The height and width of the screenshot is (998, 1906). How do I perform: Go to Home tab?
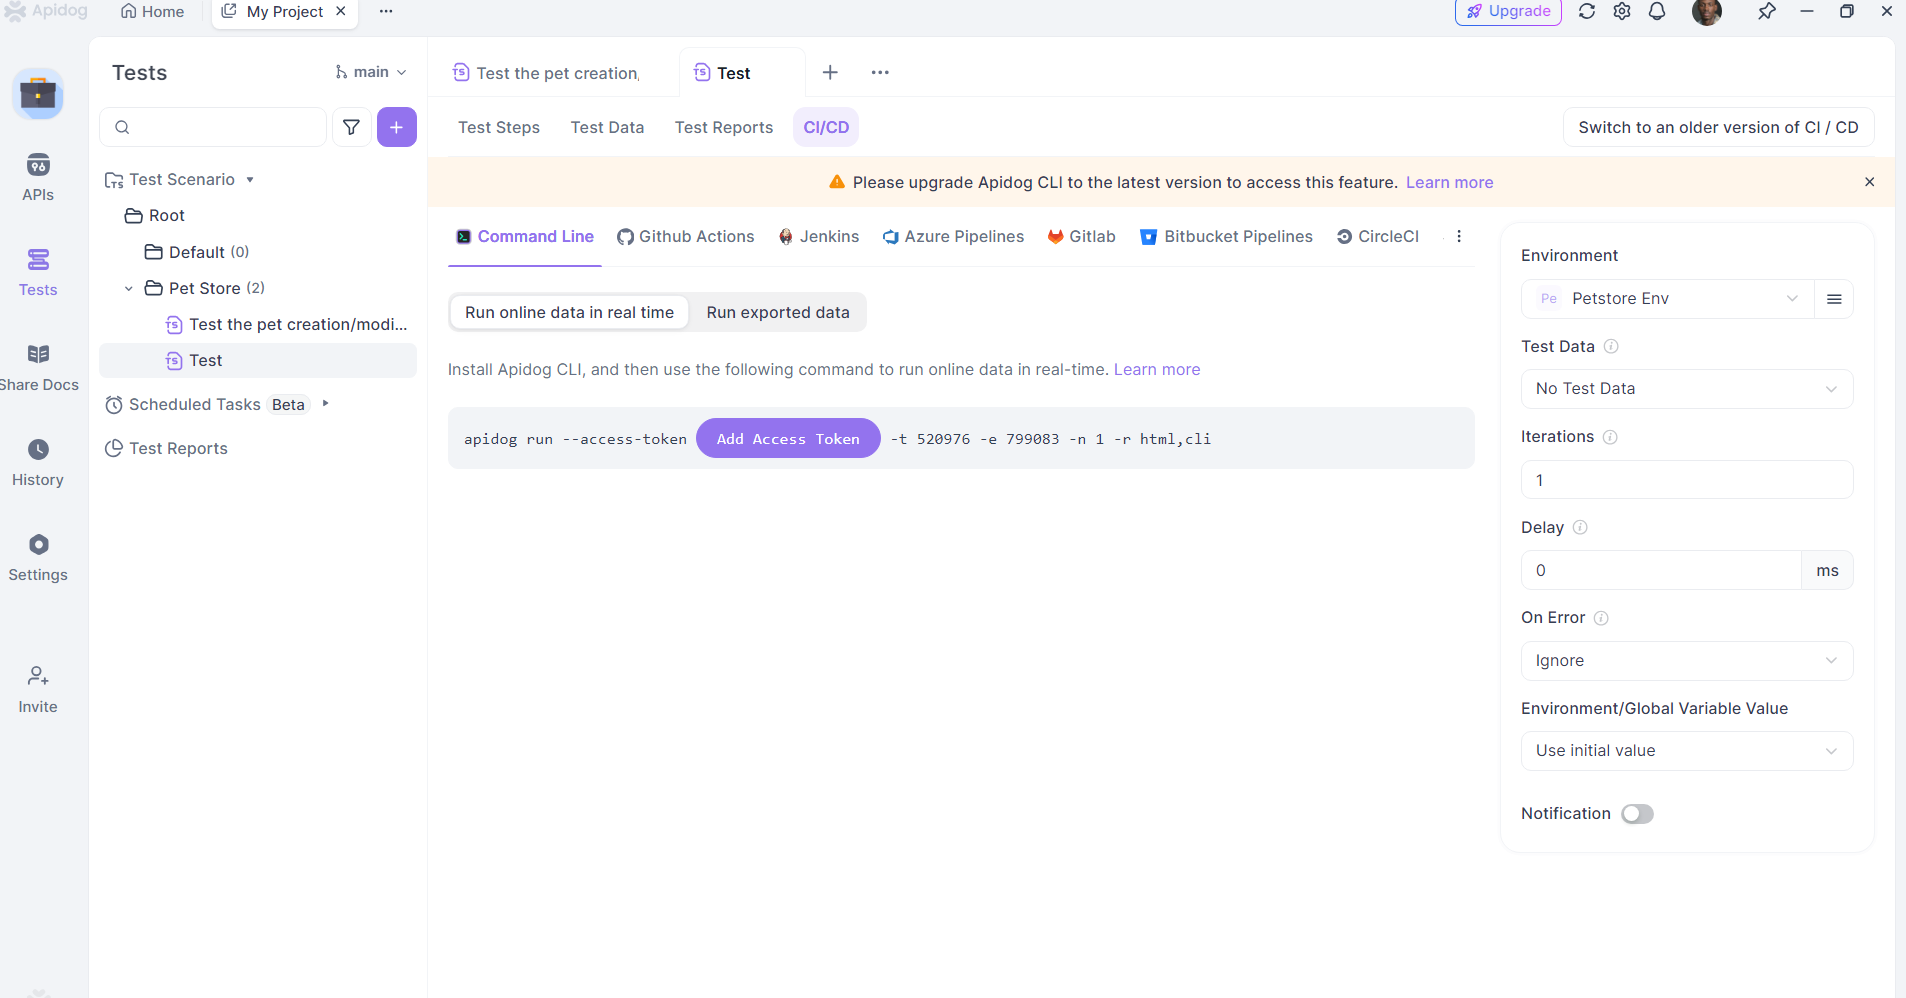(x=153, y=11)
